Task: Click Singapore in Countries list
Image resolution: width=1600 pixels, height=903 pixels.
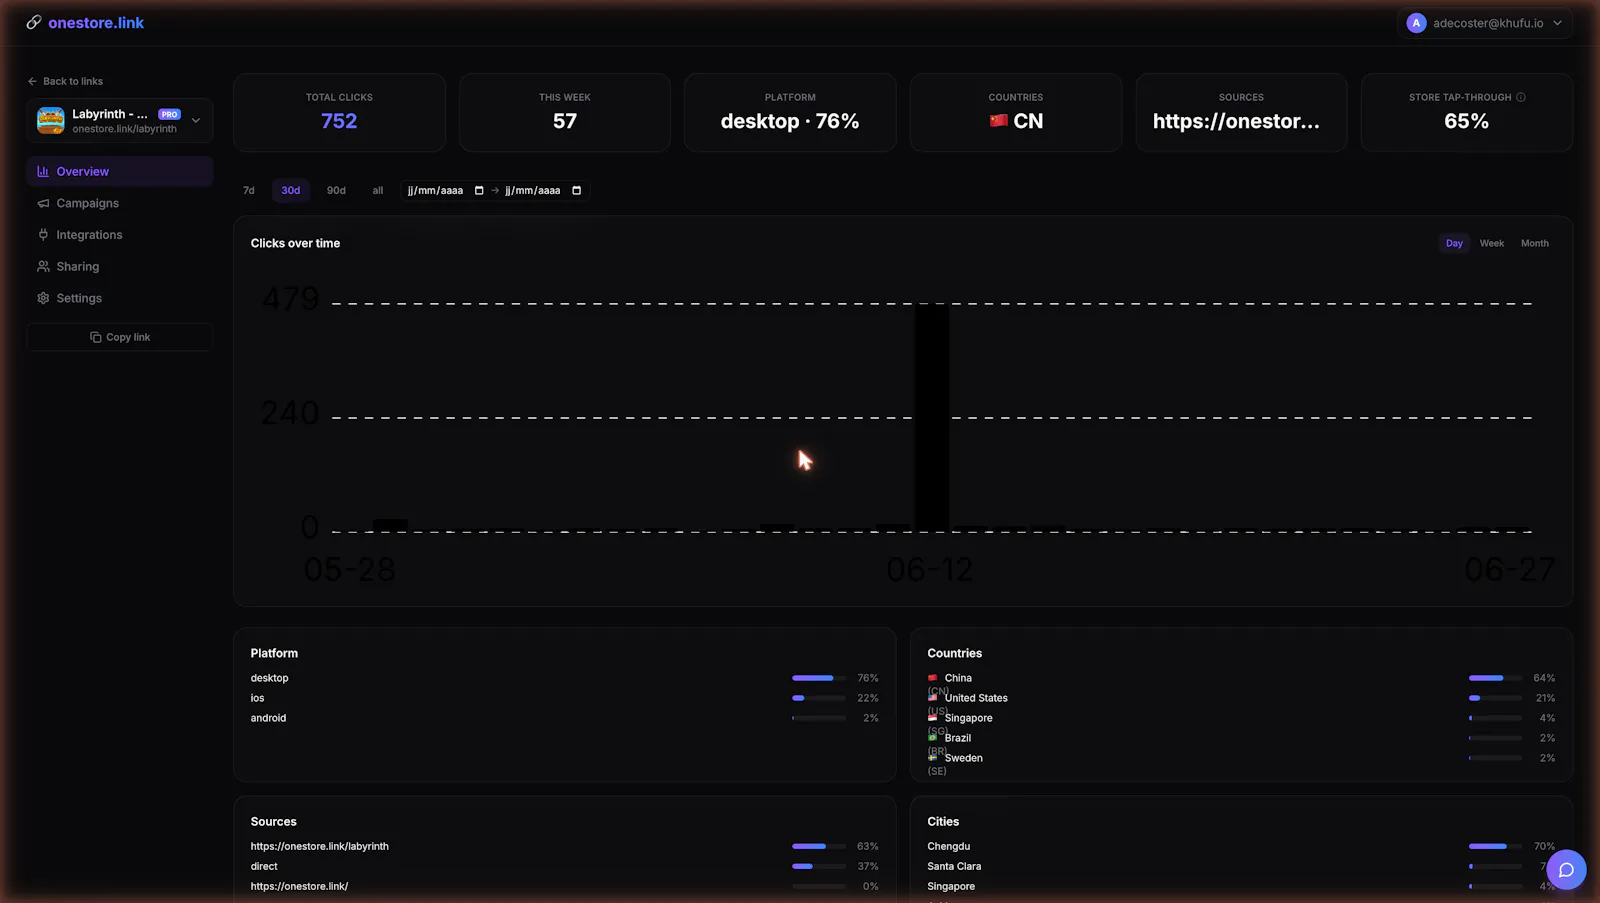Action: (968, 718)
